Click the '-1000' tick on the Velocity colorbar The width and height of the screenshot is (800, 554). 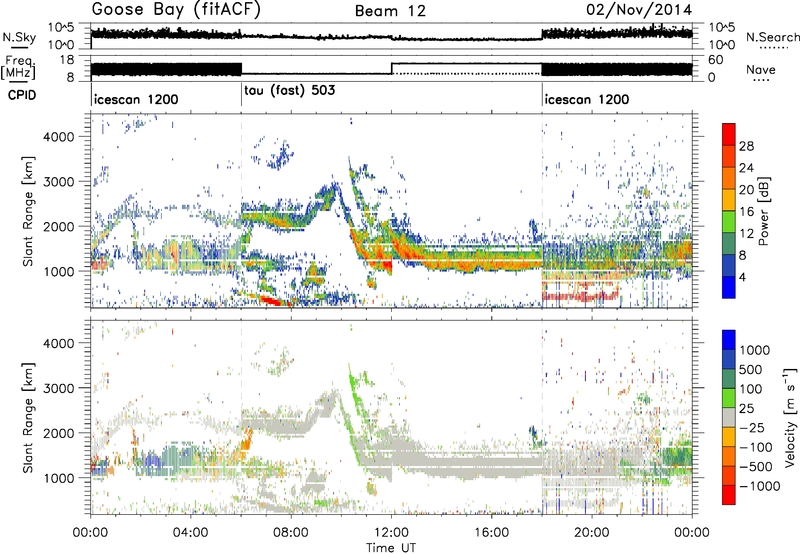pyautogui.click(x=760, y=486)
